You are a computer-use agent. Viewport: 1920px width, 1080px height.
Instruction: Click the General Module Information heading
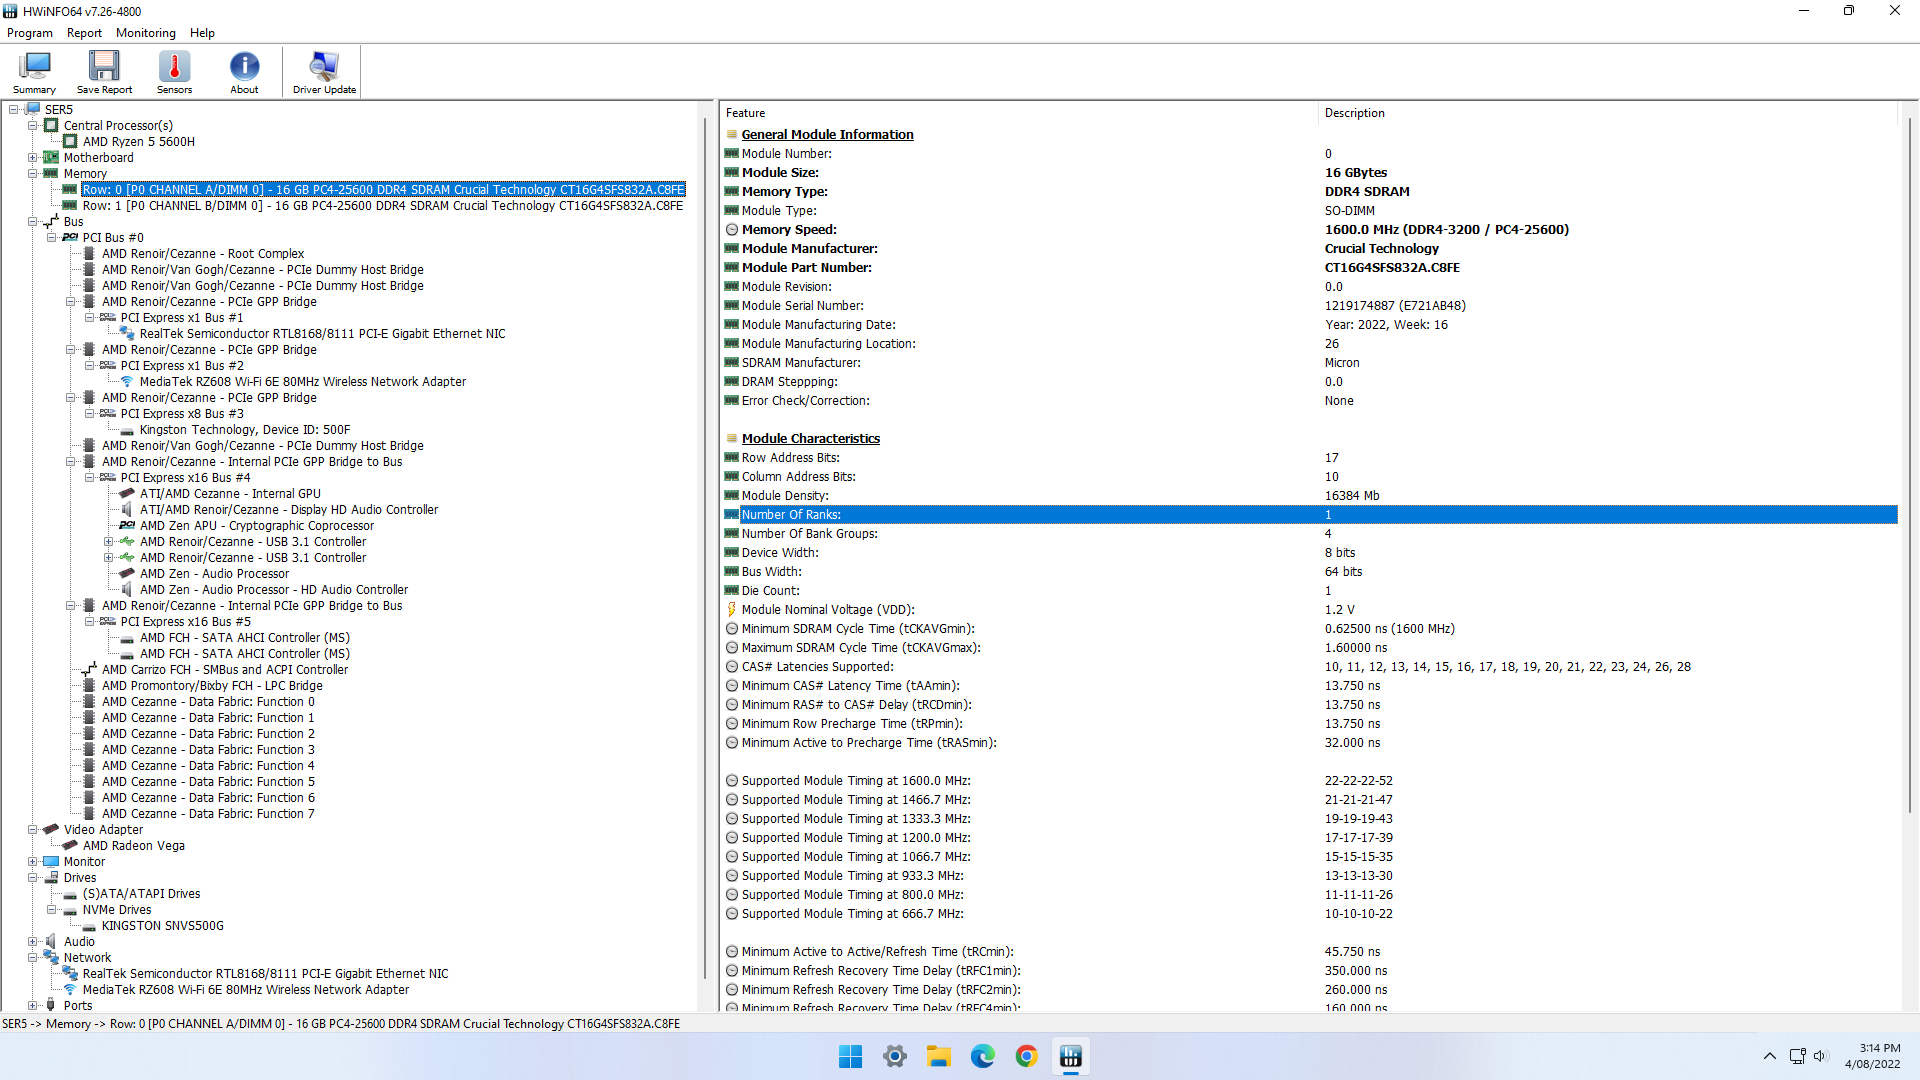827,135
